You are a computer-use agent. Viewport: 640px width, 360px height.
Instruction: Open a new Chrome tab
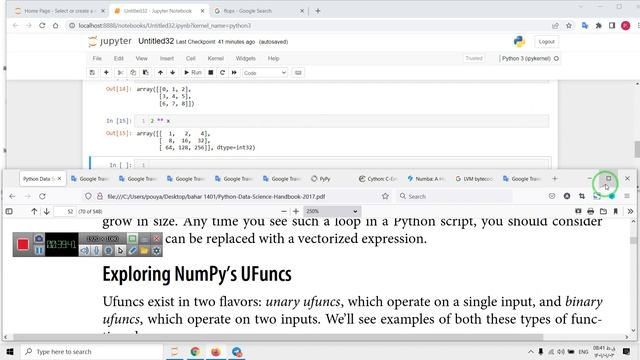click(x=318, y=11)
